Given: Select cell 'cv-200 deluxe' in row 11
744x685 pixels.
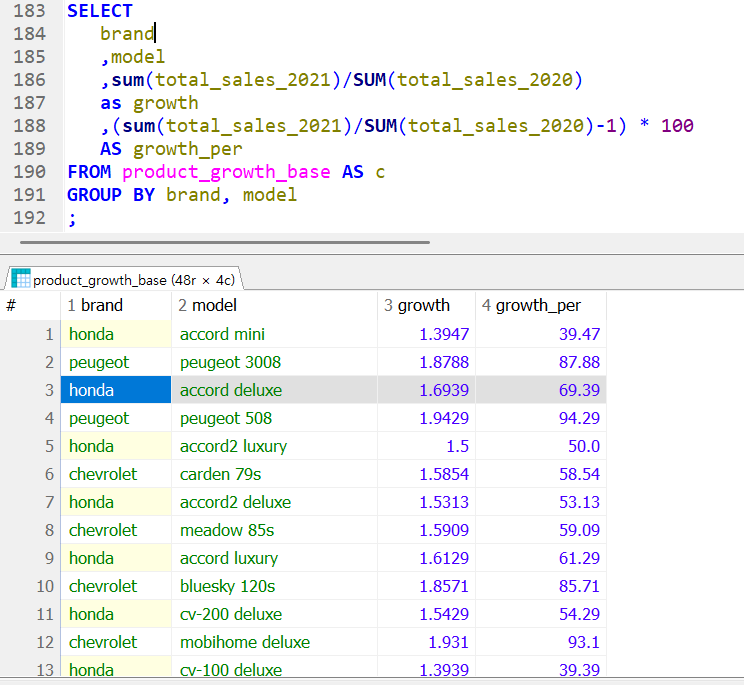Looking at the screenshot, I should tap(274, 614).
